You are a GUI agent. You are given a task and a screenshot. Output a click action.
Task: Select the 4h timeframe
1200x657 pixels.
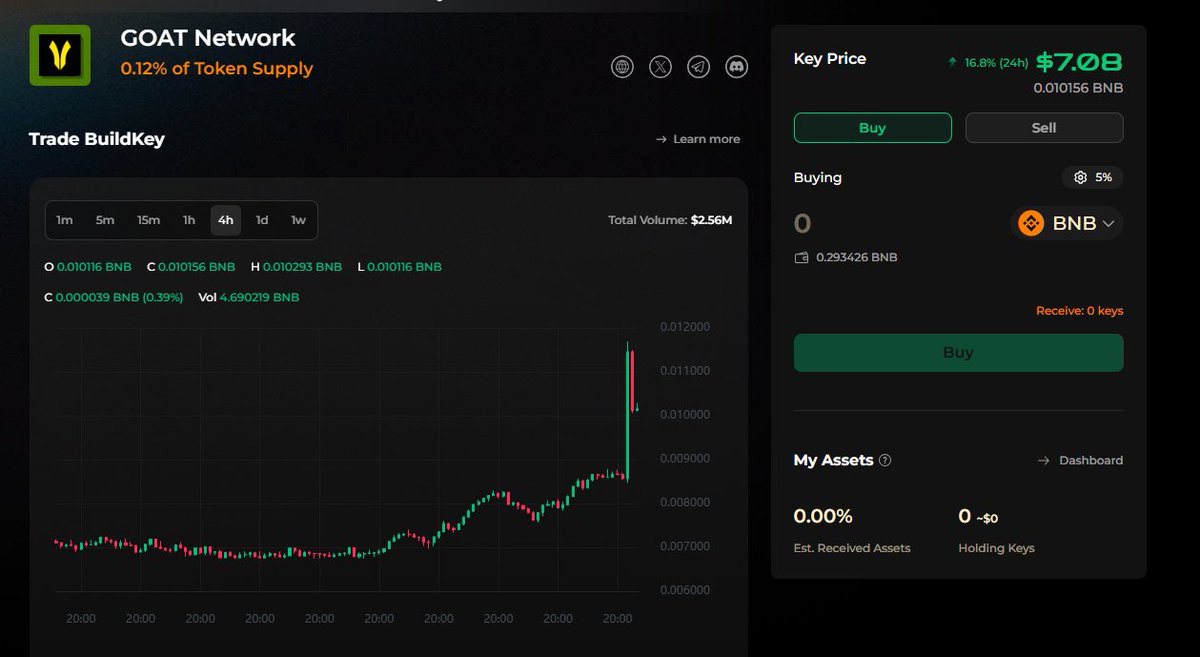226,220
